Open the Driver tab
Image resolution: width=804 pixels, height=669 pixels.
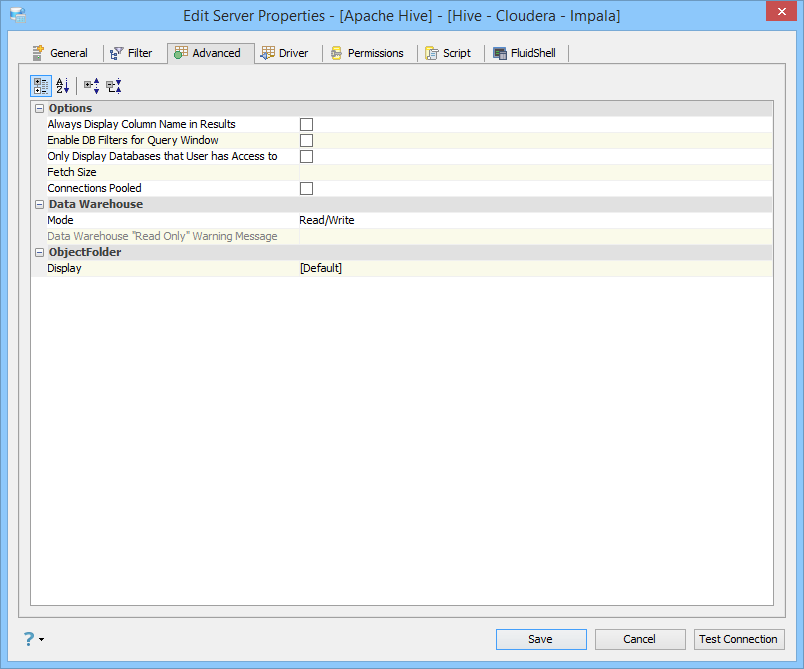tap(285, 53)
